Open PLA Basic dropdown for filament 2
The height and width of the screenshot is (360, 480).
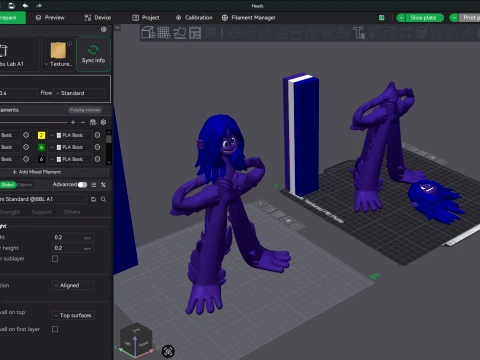click(70, 135)
